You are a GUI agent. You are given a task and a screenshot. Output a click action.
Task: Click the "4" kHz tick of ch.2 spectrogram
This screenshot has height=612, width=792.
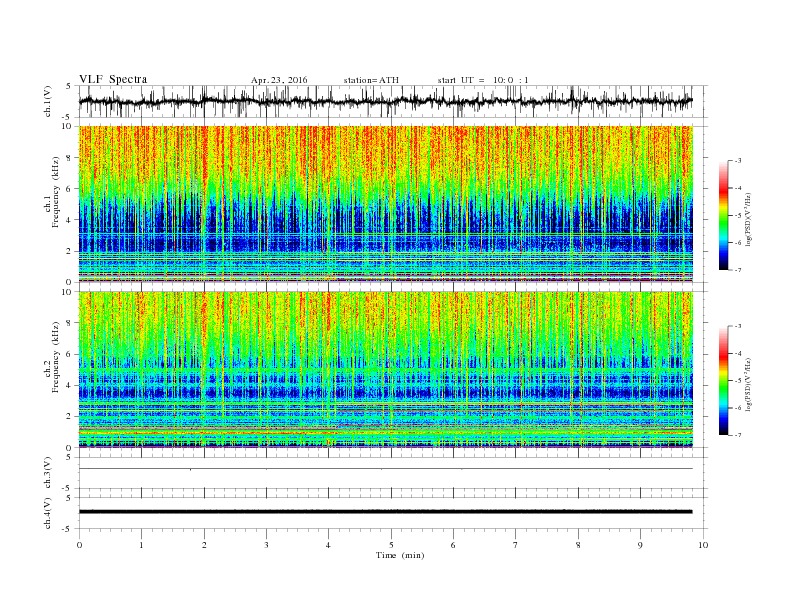pyautogui.click(x=70, y=385)
